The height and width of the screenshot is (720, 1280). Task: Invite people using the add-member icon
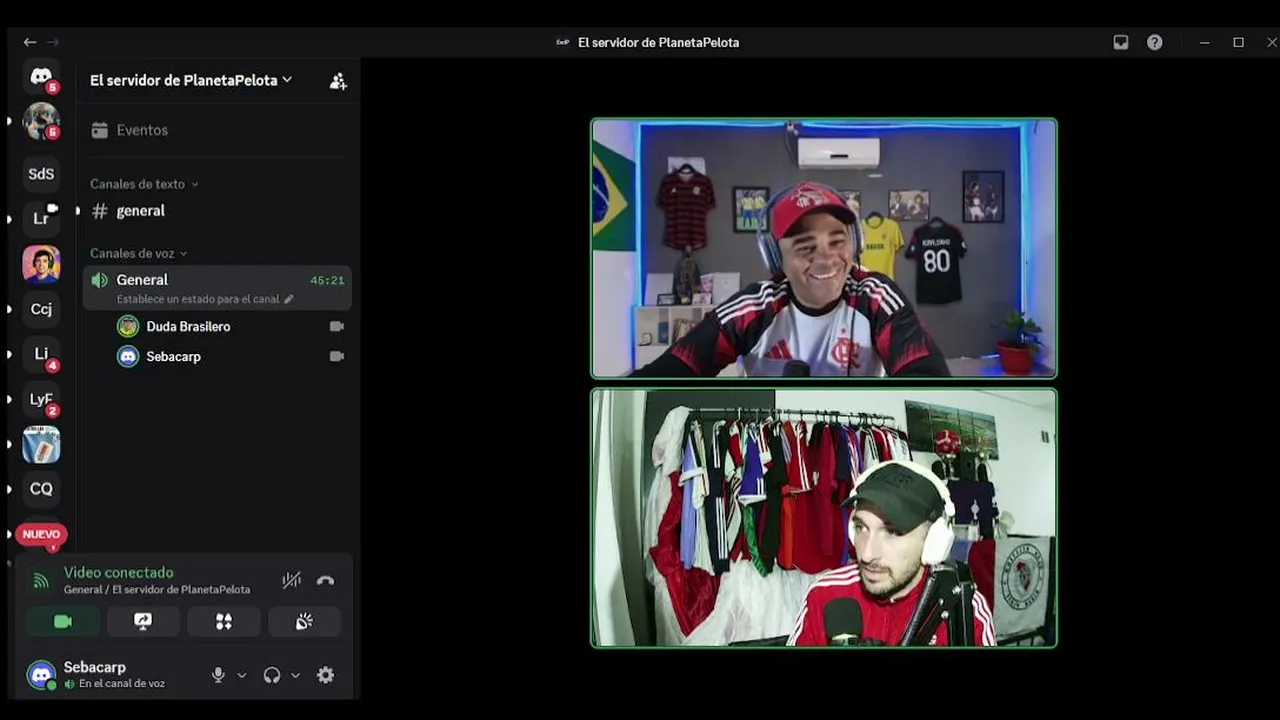click(338, 81)
